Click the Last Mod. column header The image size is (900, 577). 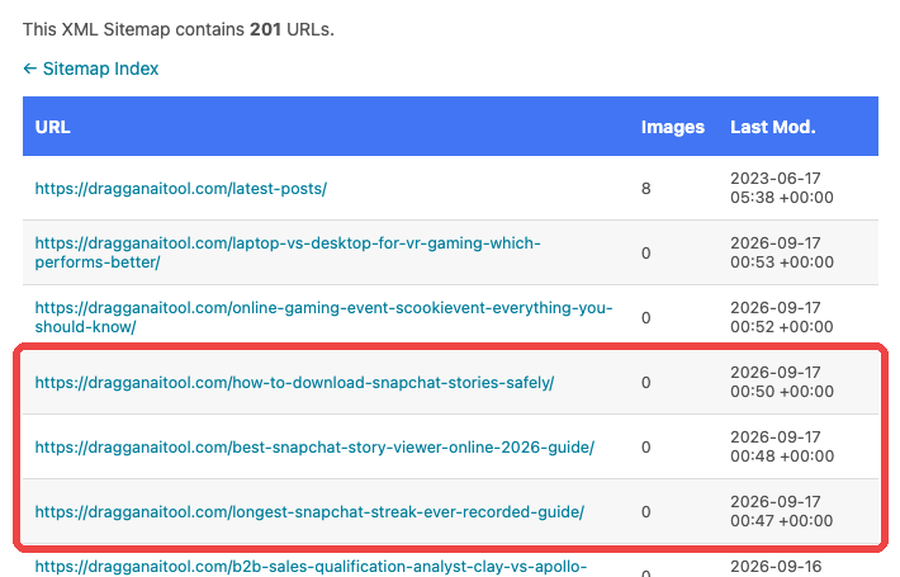pyautogui.click(x=773, y=127)
